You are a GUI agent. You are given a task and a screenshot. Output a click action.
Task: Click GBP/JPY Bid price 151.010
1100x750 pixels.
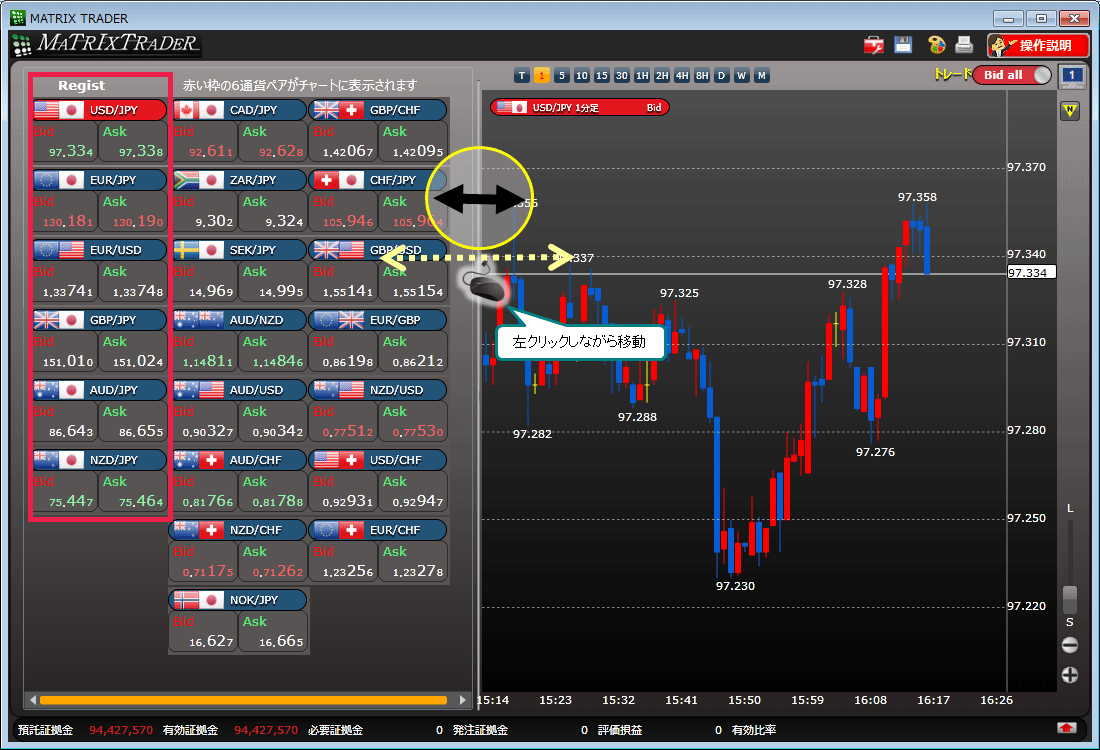(x=68, y=362)
